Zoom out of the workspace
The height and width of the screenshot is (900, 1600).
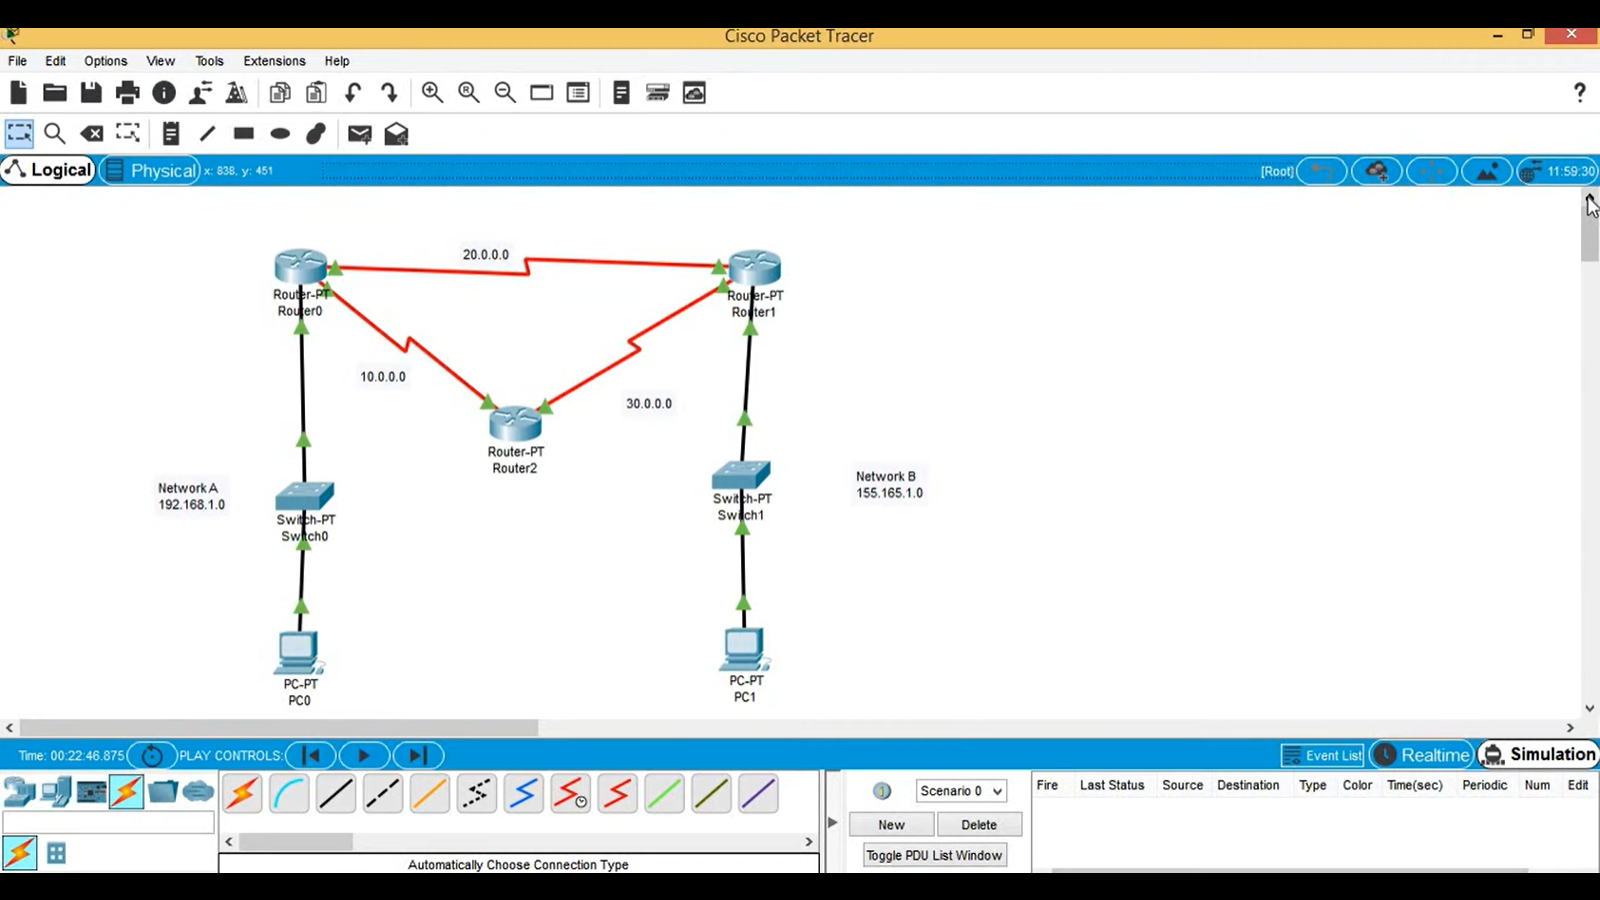click(505, 93)
